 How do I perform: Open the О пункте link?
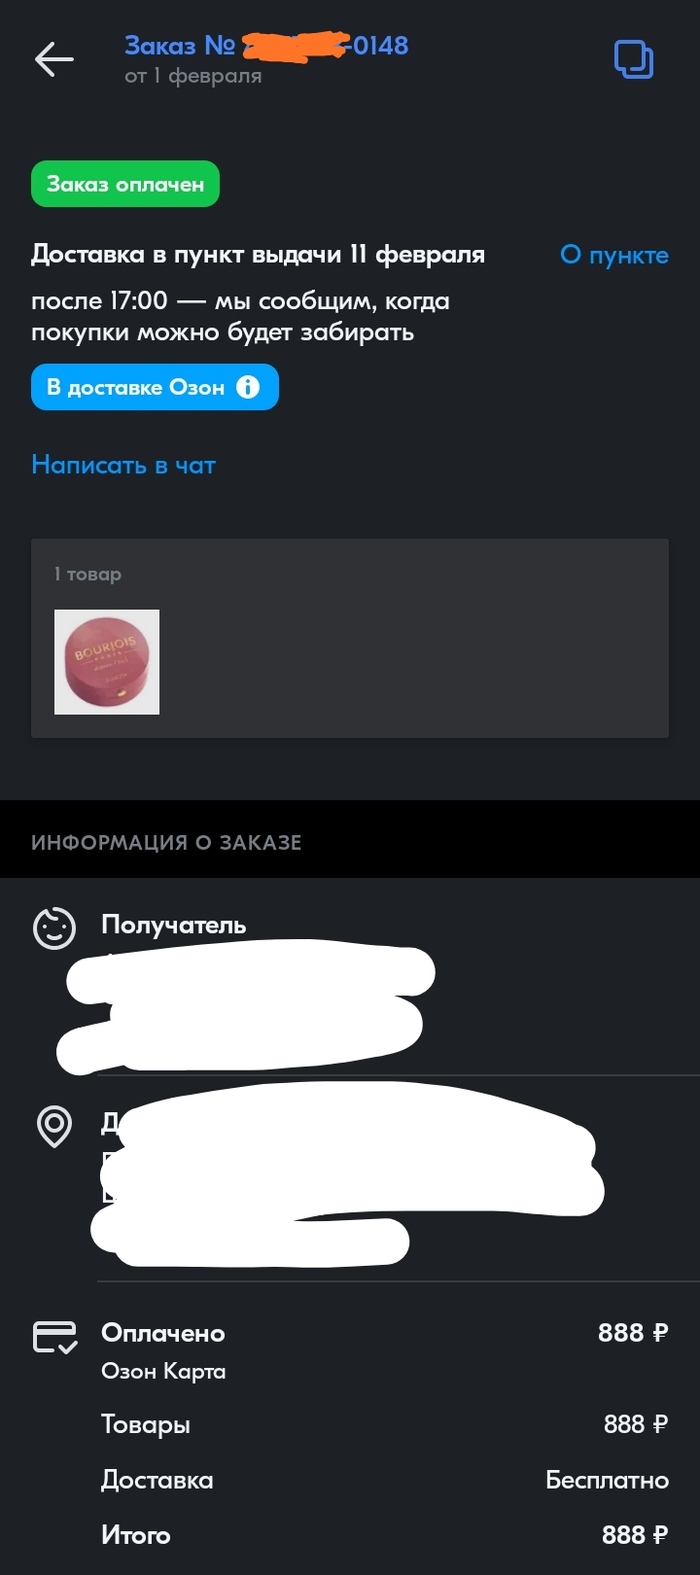click(614, 255)
